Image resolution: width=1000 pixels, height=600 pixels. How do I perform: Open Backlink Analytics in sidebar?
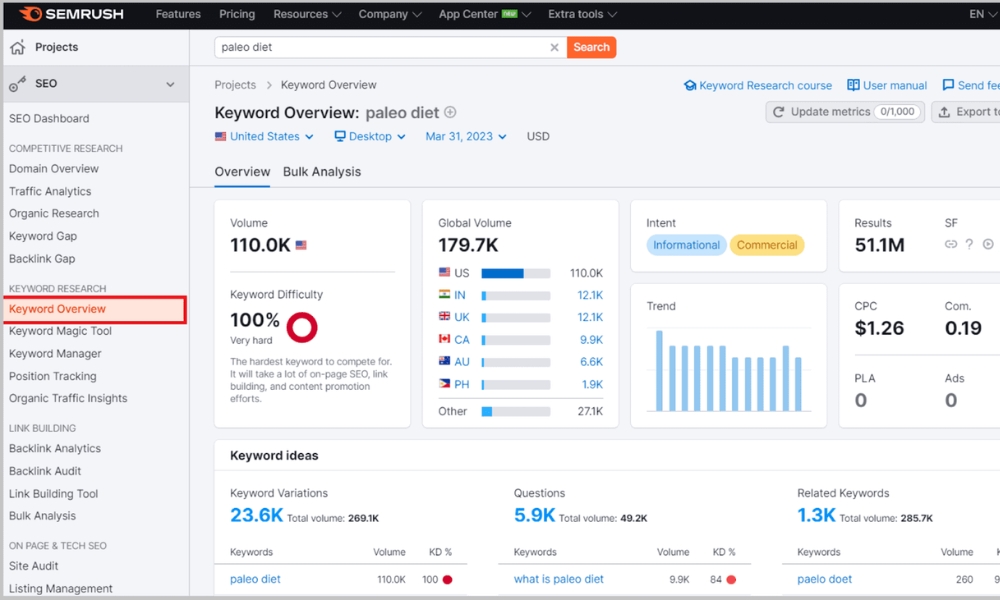pyautogui.click(x=55, y=448)
